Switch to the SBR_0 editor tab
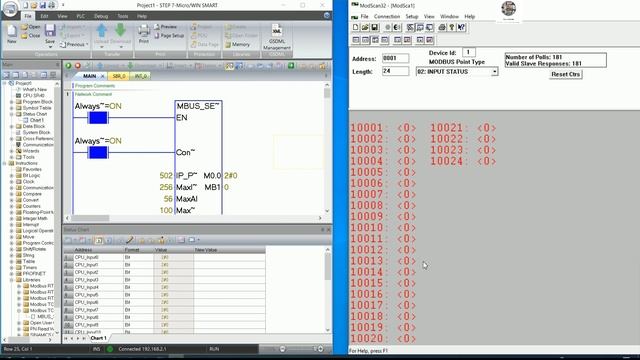The height and width of the screenshot is (360, 640). [119, 76]
